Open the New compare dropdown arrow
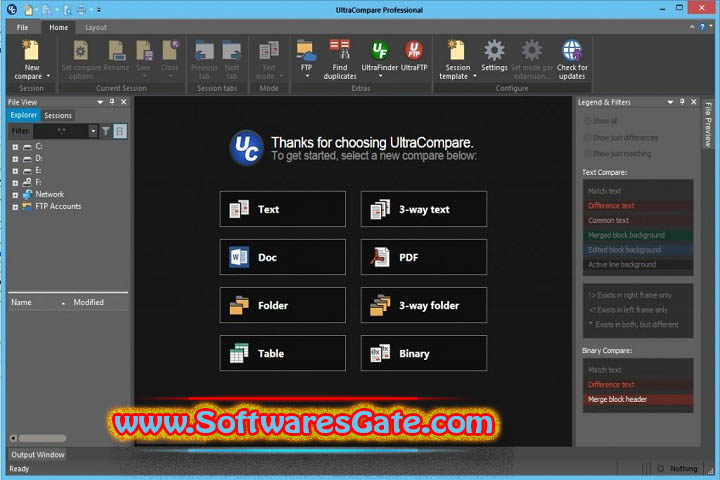 click(48, 76)
